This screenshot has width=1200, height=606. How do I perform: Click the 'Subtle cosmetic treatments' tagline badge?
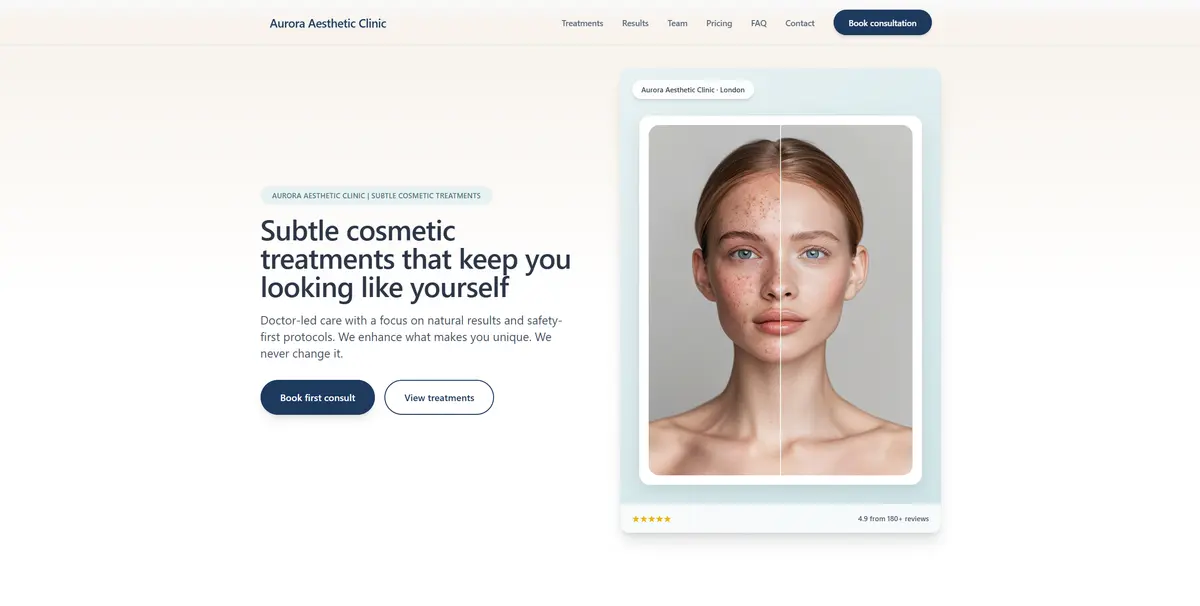pos(376,196)
